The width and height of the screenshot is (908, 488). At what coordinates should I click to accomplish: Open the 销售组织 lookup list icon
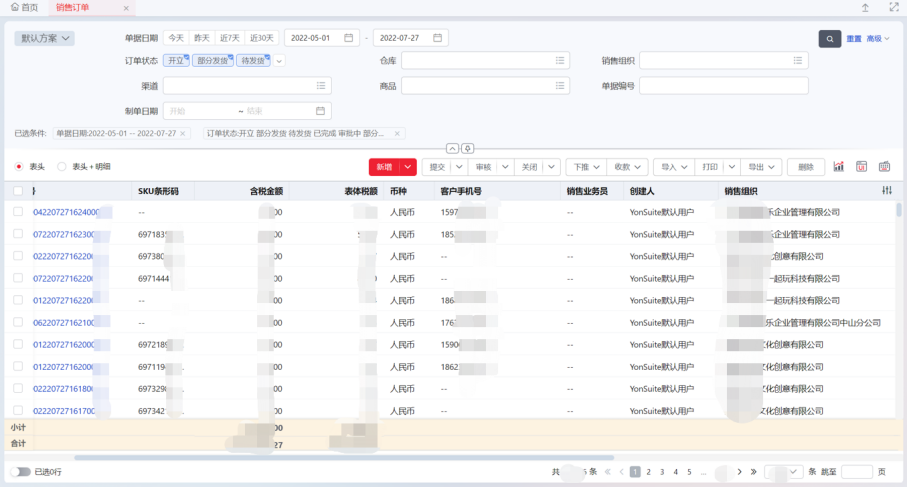[797, 60]
